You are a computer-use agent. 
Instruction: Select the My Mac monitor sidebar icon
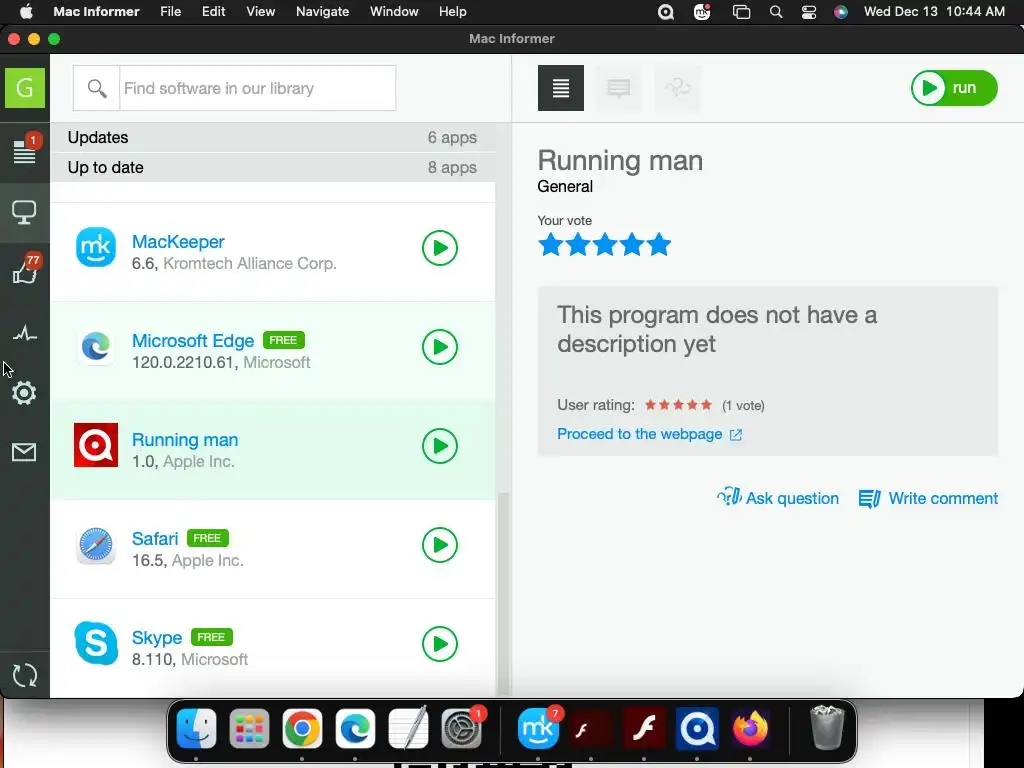25,212
